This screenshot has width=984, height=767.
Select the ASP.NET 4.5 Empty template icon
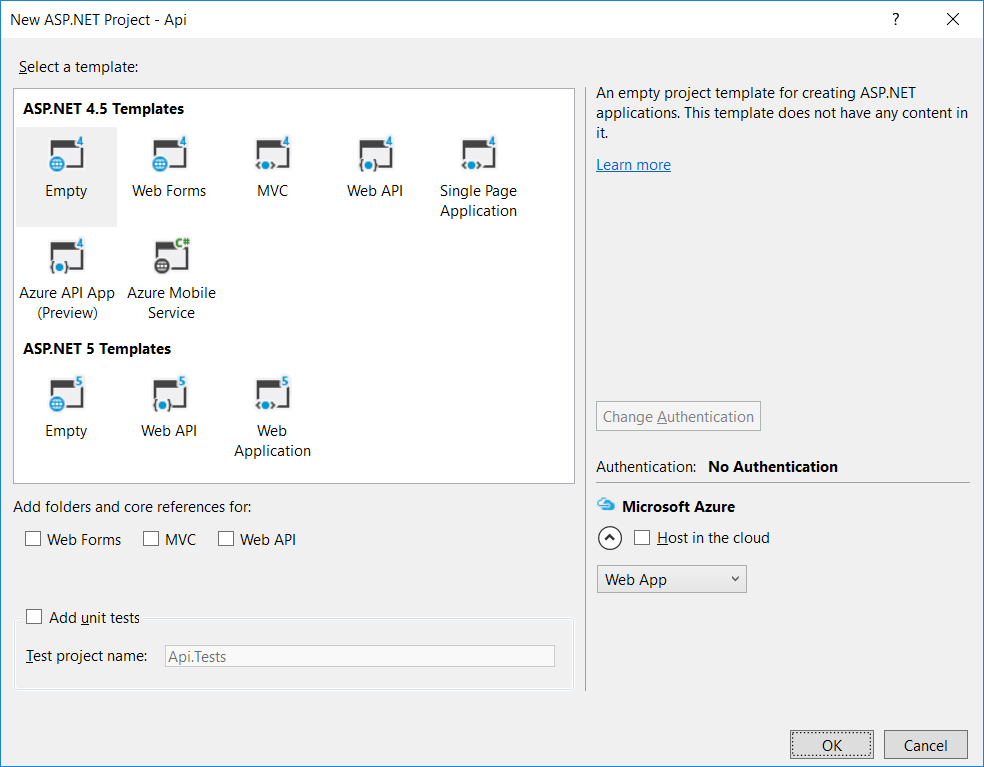[66, 154]
